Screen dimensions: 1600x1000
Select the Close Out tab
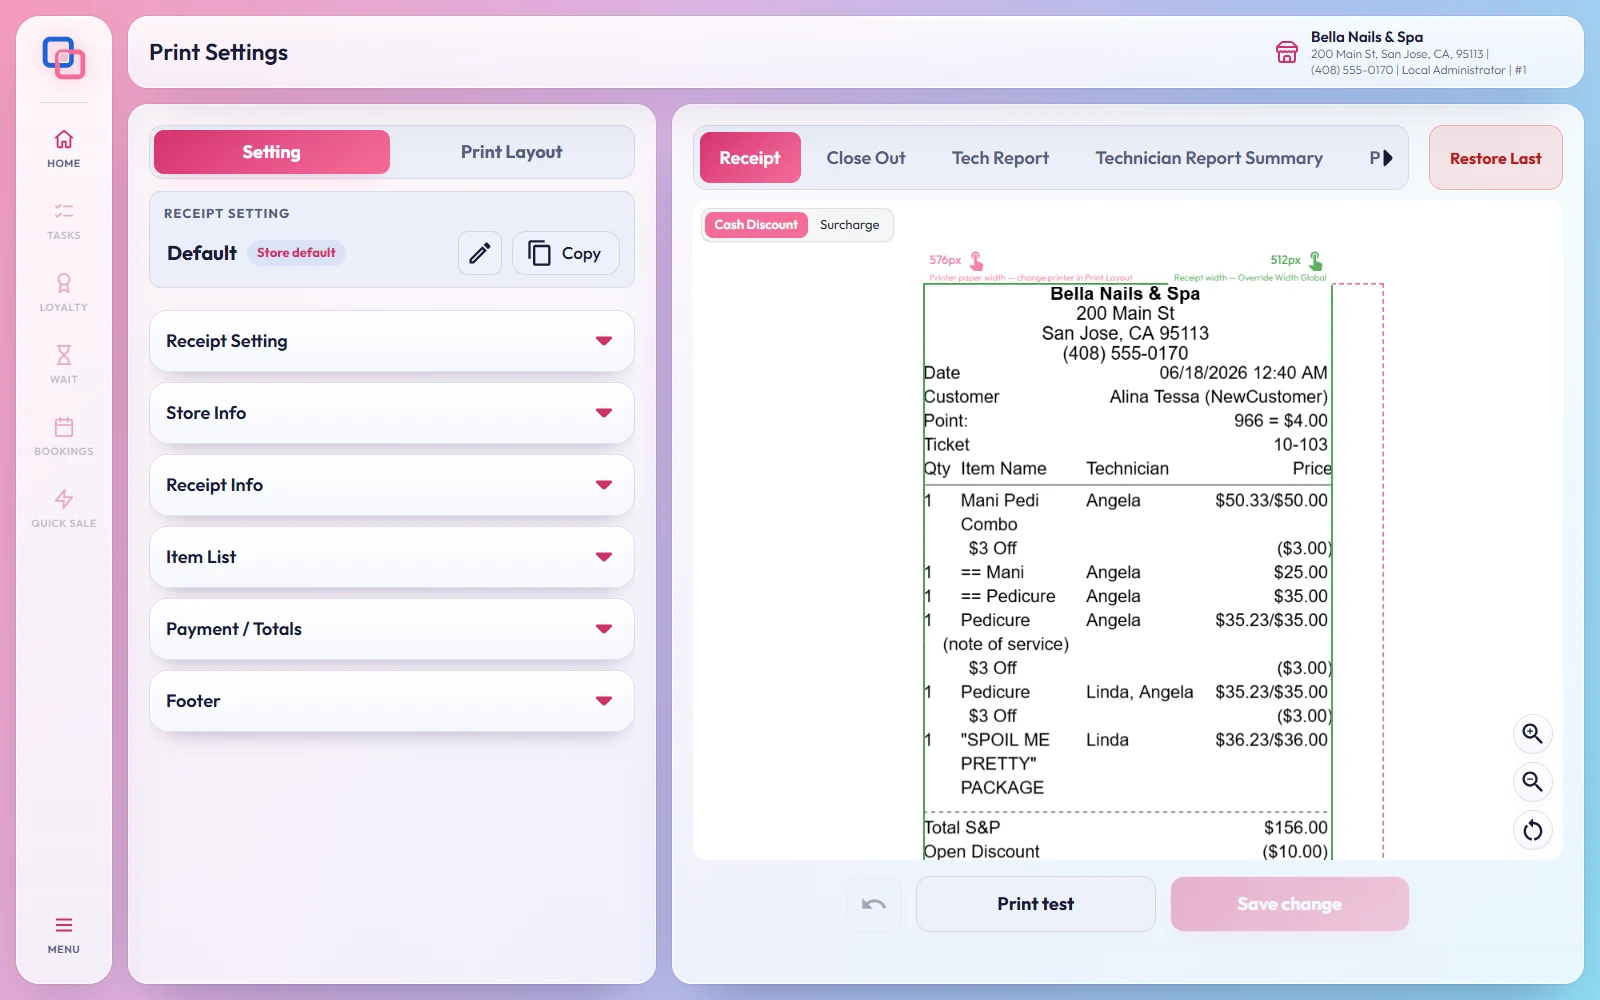(866, 158)
